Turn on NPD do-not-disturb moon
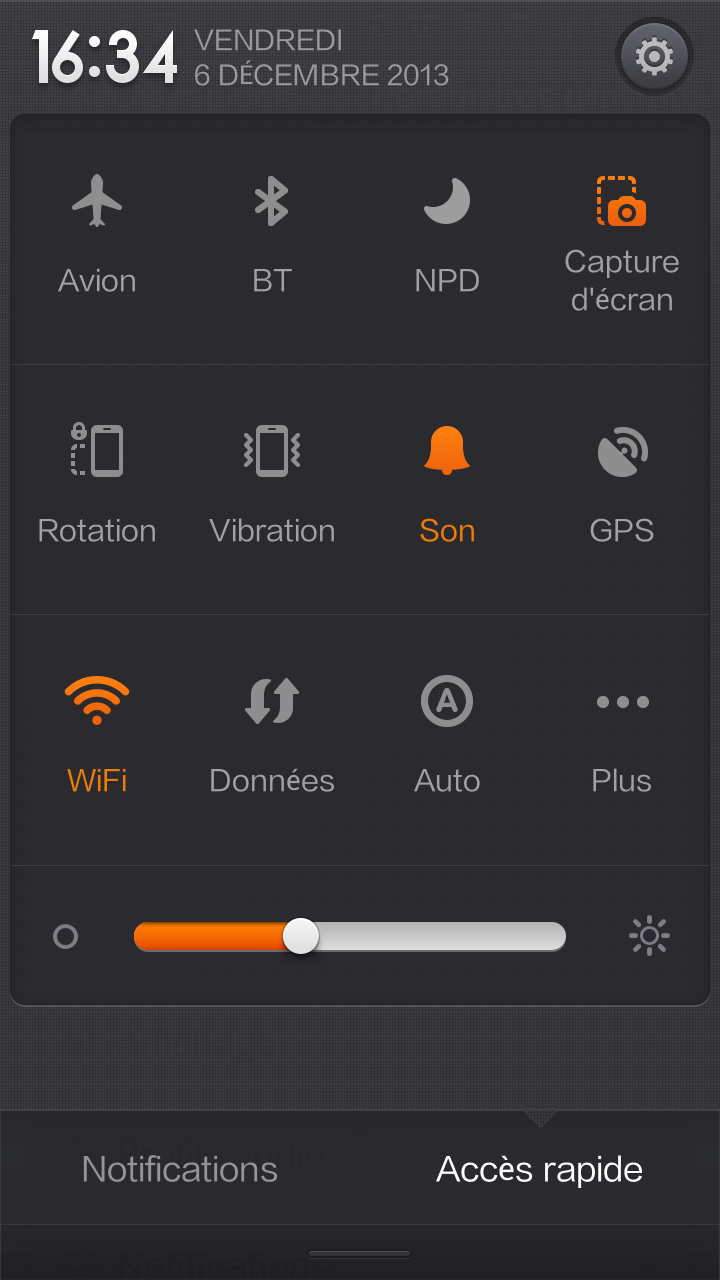The image size is (720, 1280). [447, 202]
